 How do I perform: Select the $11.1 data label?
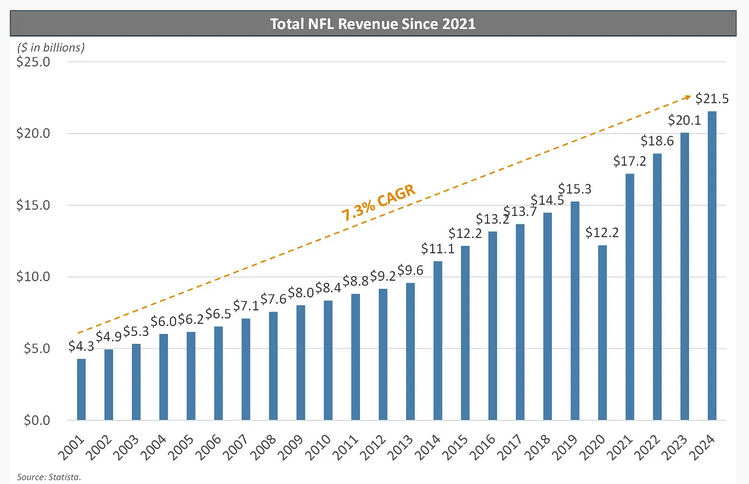pyautogui.click(x=438, y=248)
